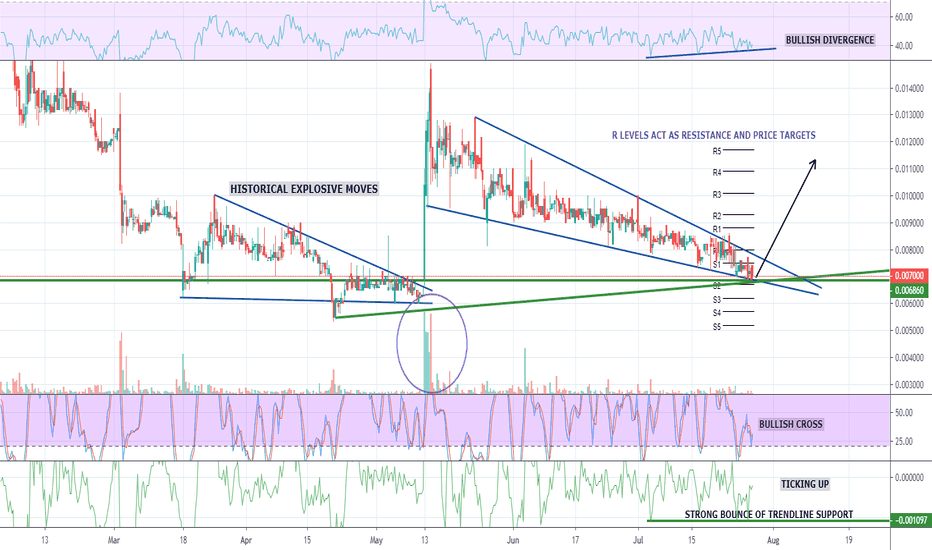The height and width of the screenshot is (550, 932).
Task: Click the R4 pivot level label
Action: click(717, 172)
